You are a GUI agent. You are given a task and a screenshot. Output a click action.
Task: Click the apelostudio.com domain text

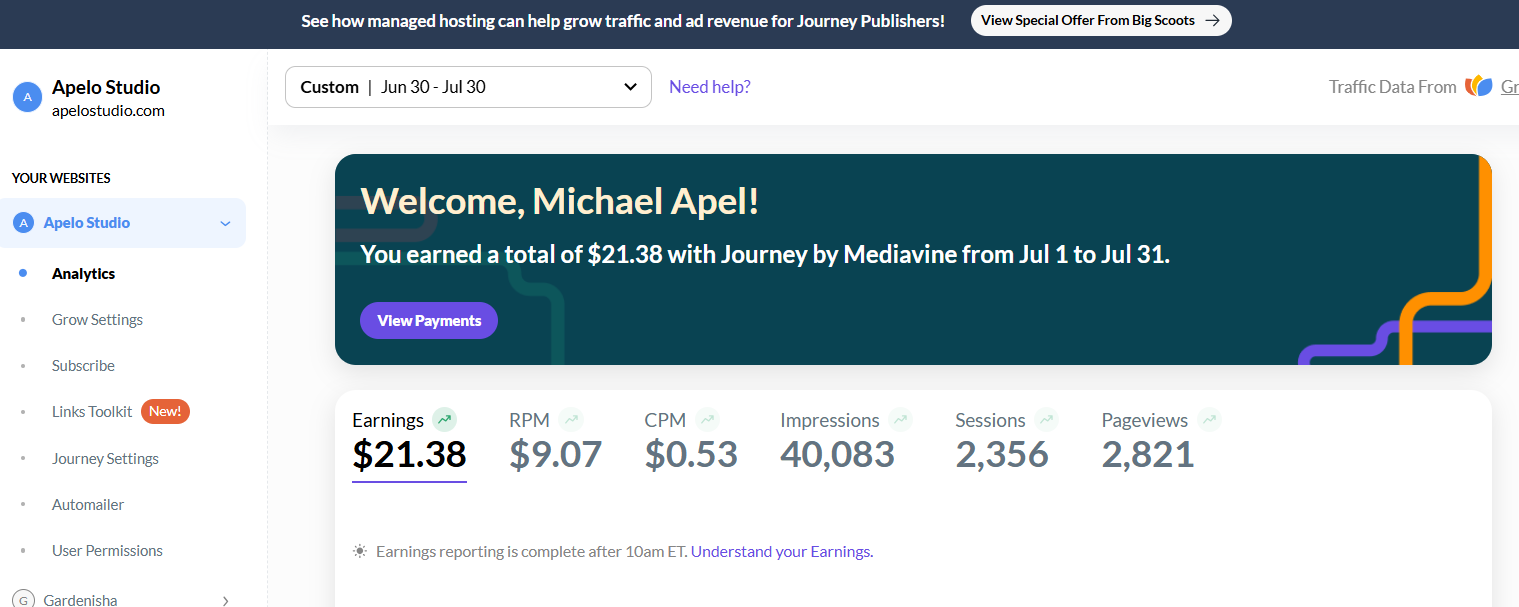click(x=108, y=111)
